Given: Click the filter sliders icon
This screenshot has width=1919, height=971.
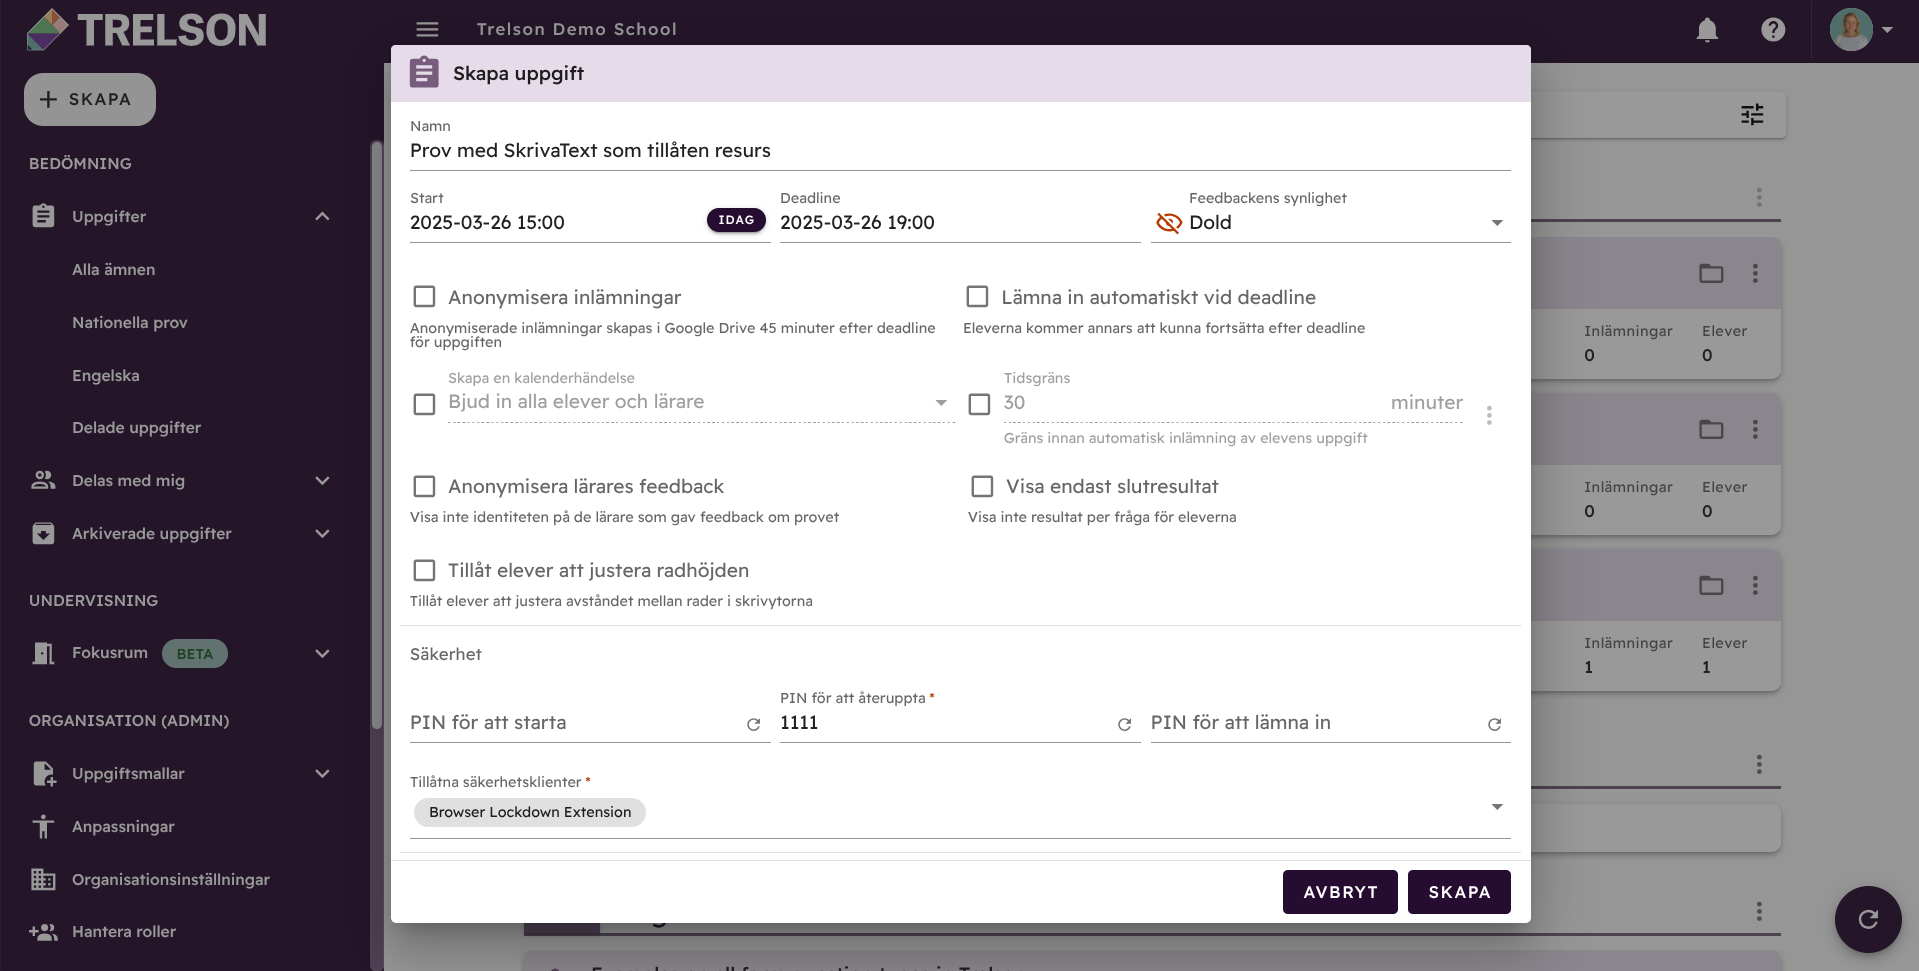Looking at the screenshot, I should click(x=1752, y=115).
